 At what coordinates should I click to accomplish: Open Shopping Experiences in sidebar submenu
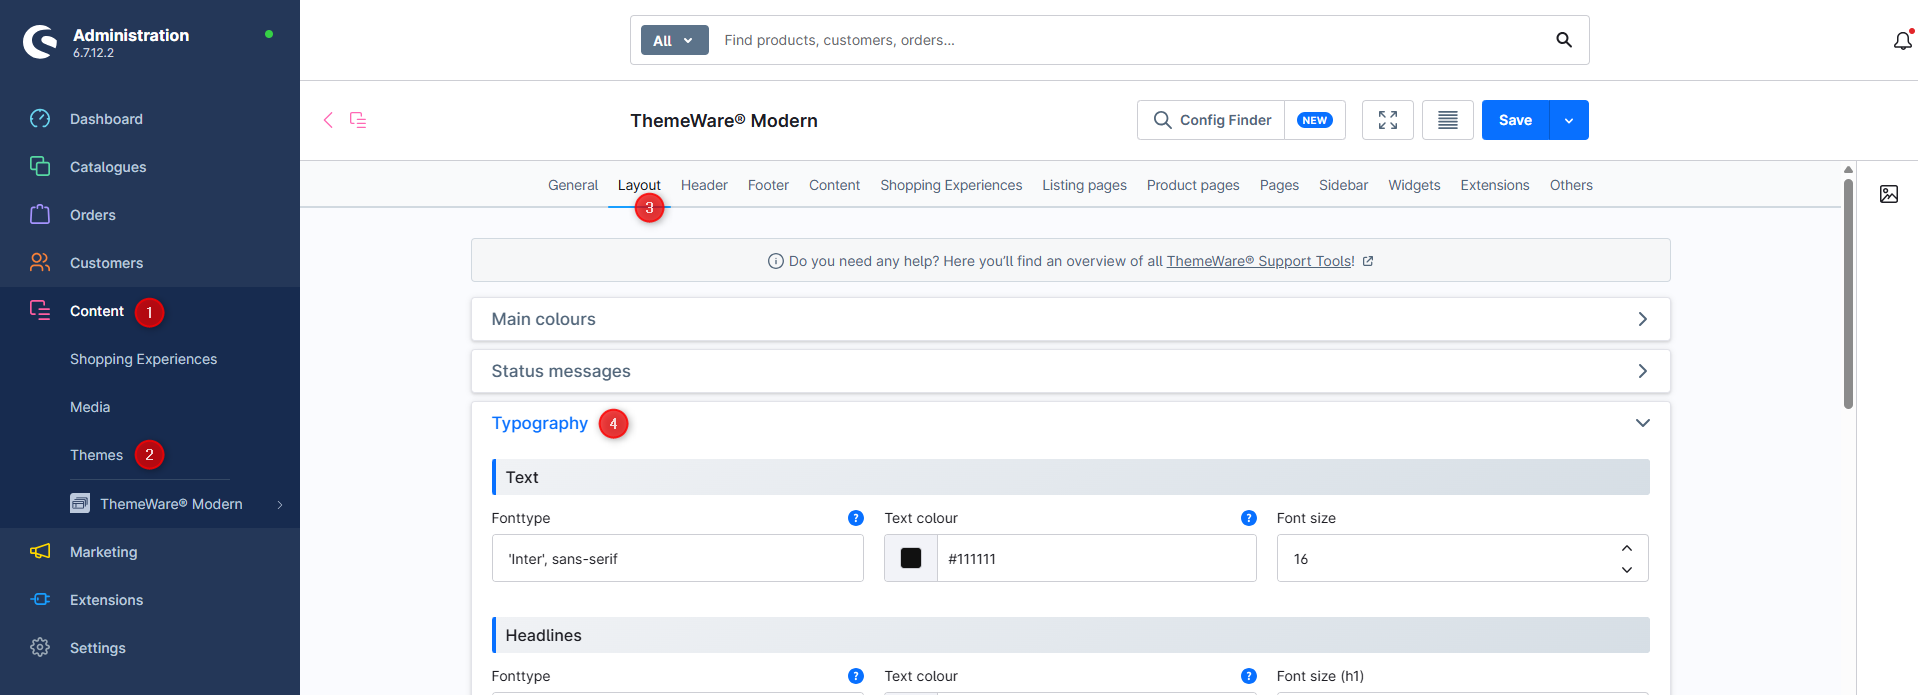143,359
